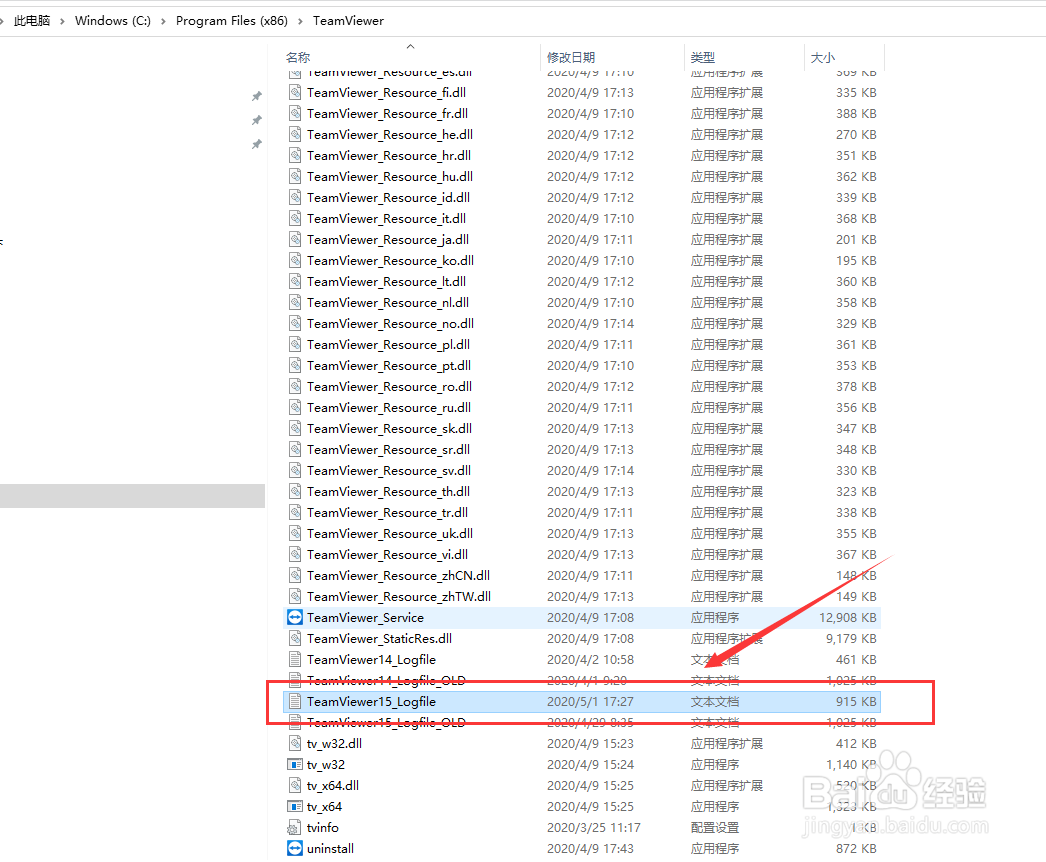Click the 2020/3/25 11:17 modified date
Screen dimensions: 1046x862
point(594,827)
